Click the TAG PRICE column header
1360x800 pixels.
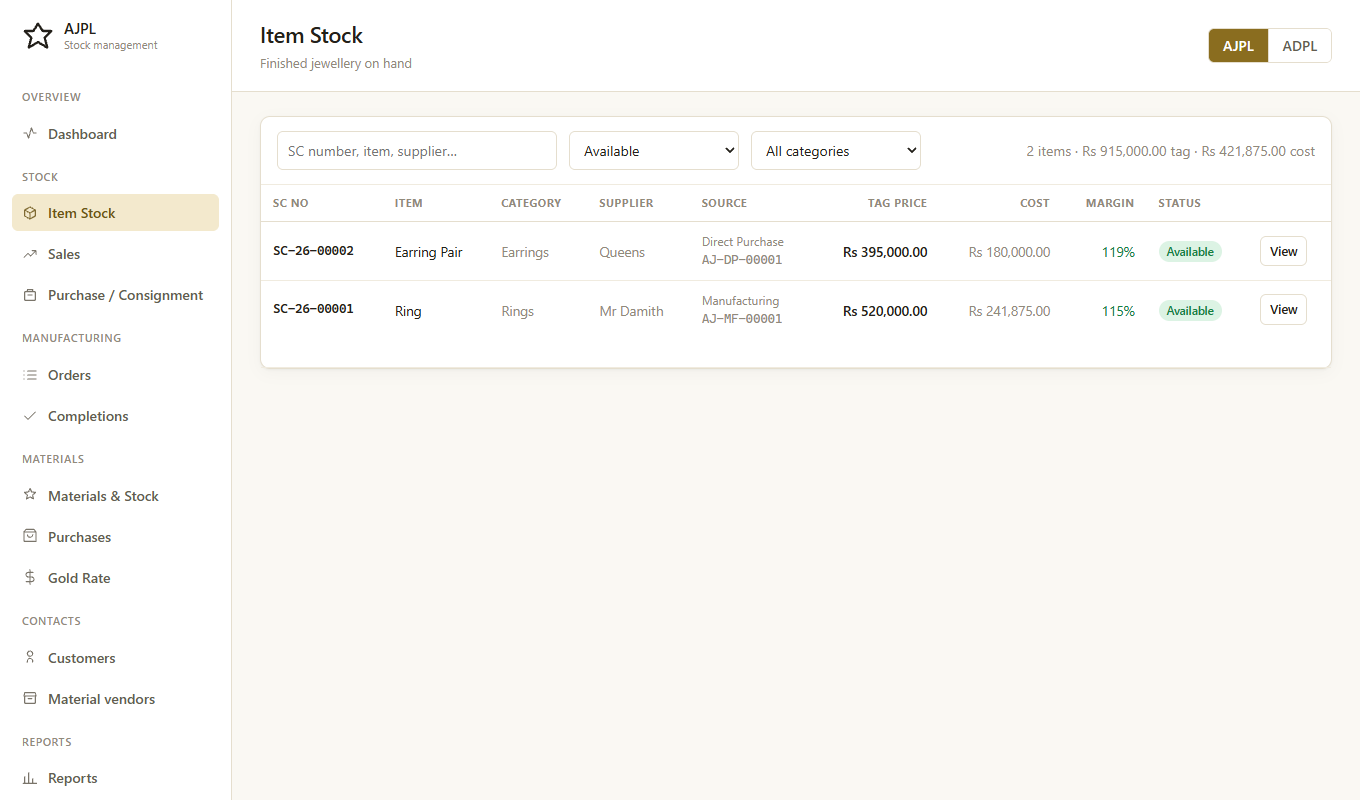click(x=897, y=203)
